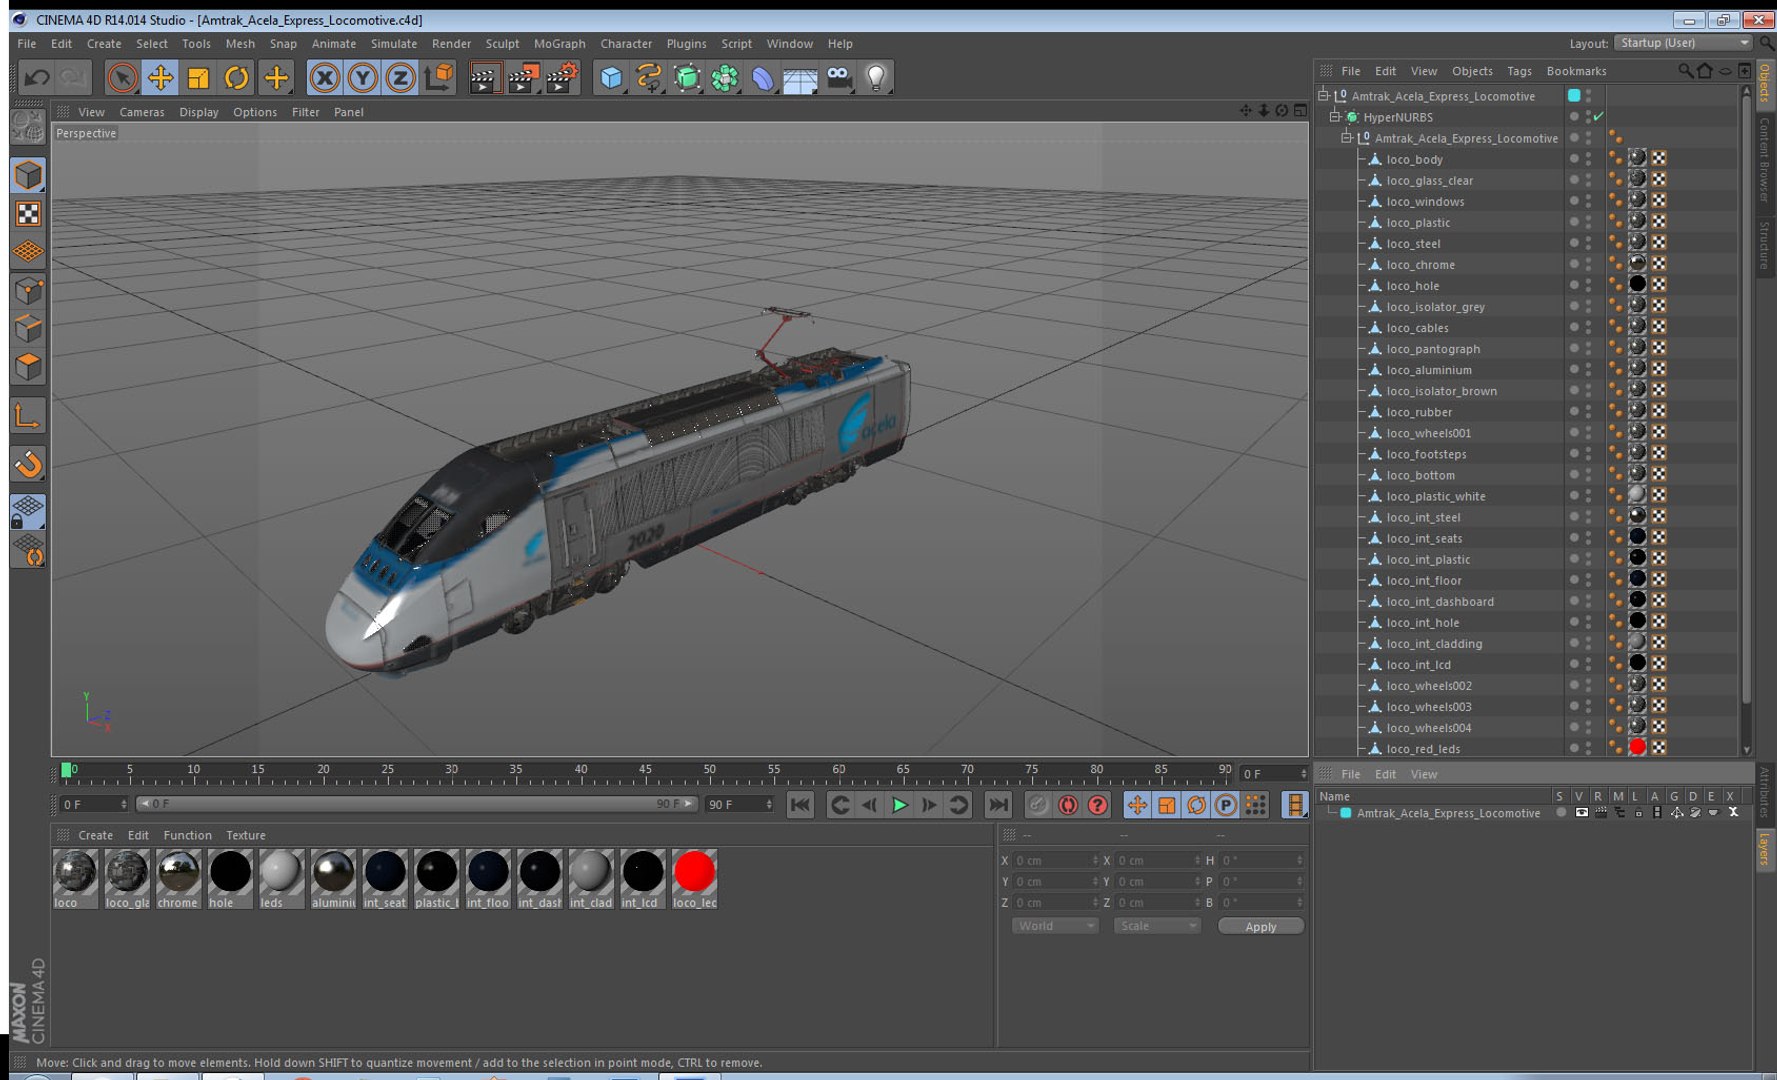The image size is (1777, 1080).
Task: Go to end of animation
Action: tap(998, 805)
